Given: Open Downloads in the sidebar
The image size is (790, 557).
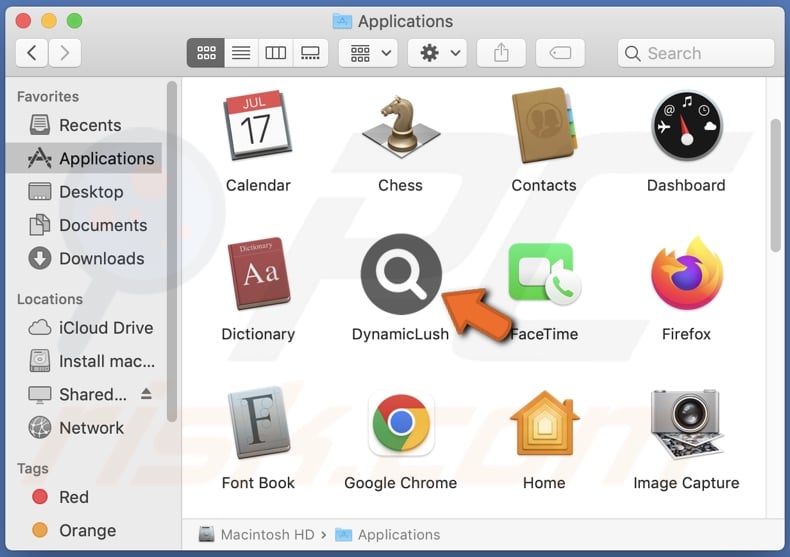Looking at the screenshot, I should (x=85, y=258).
